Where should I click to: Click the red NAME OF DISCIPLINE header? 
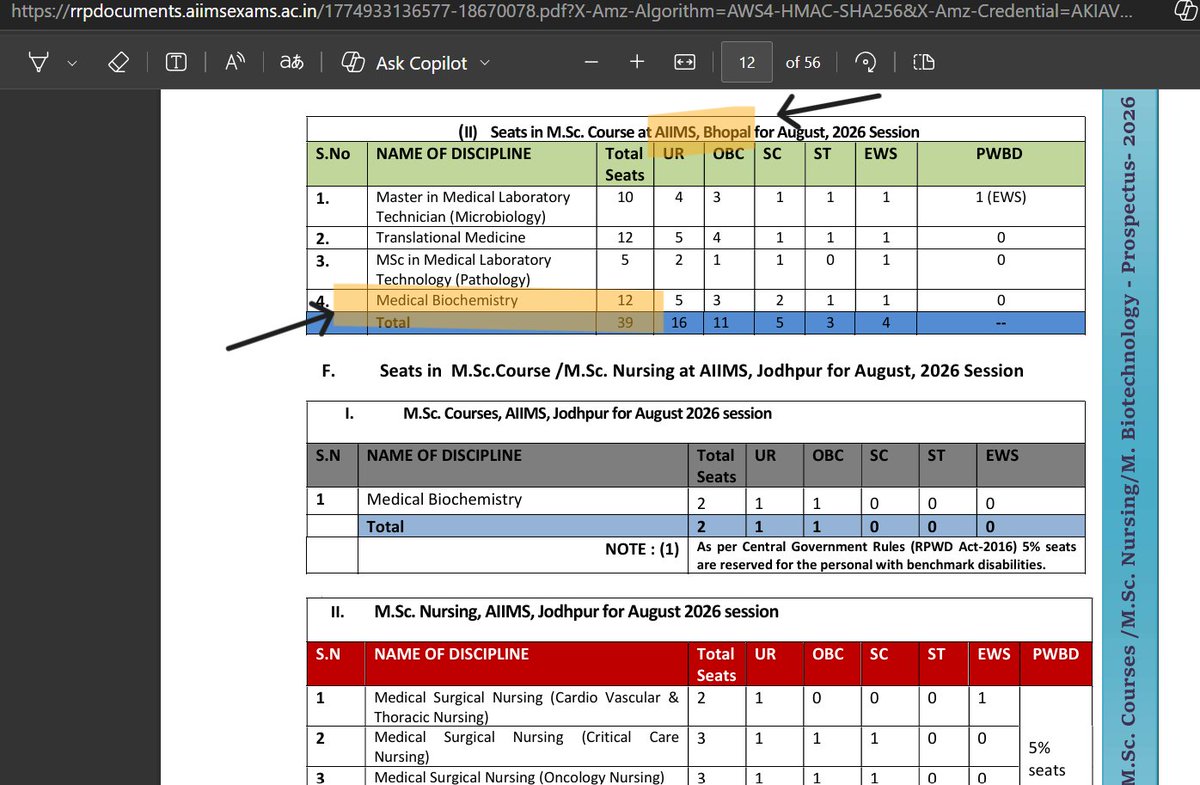451,654
